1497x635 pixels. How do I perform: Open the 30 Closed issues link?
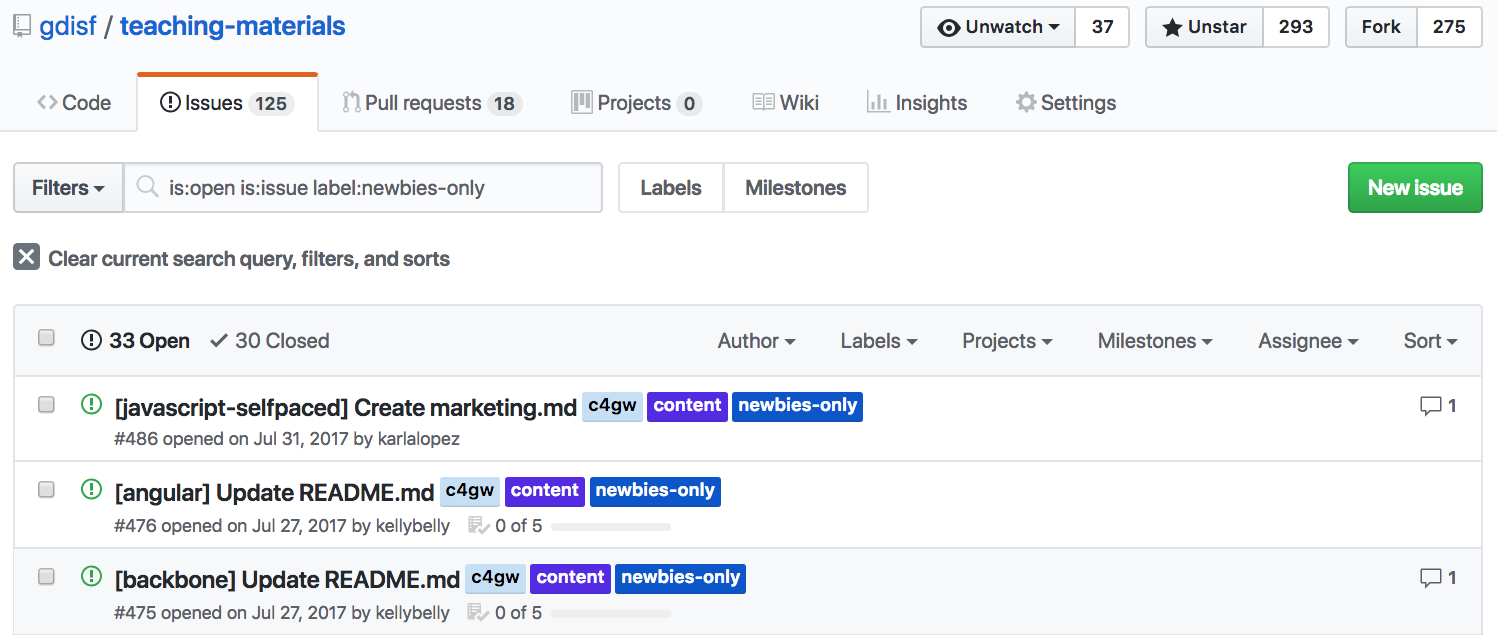point(270,341)
